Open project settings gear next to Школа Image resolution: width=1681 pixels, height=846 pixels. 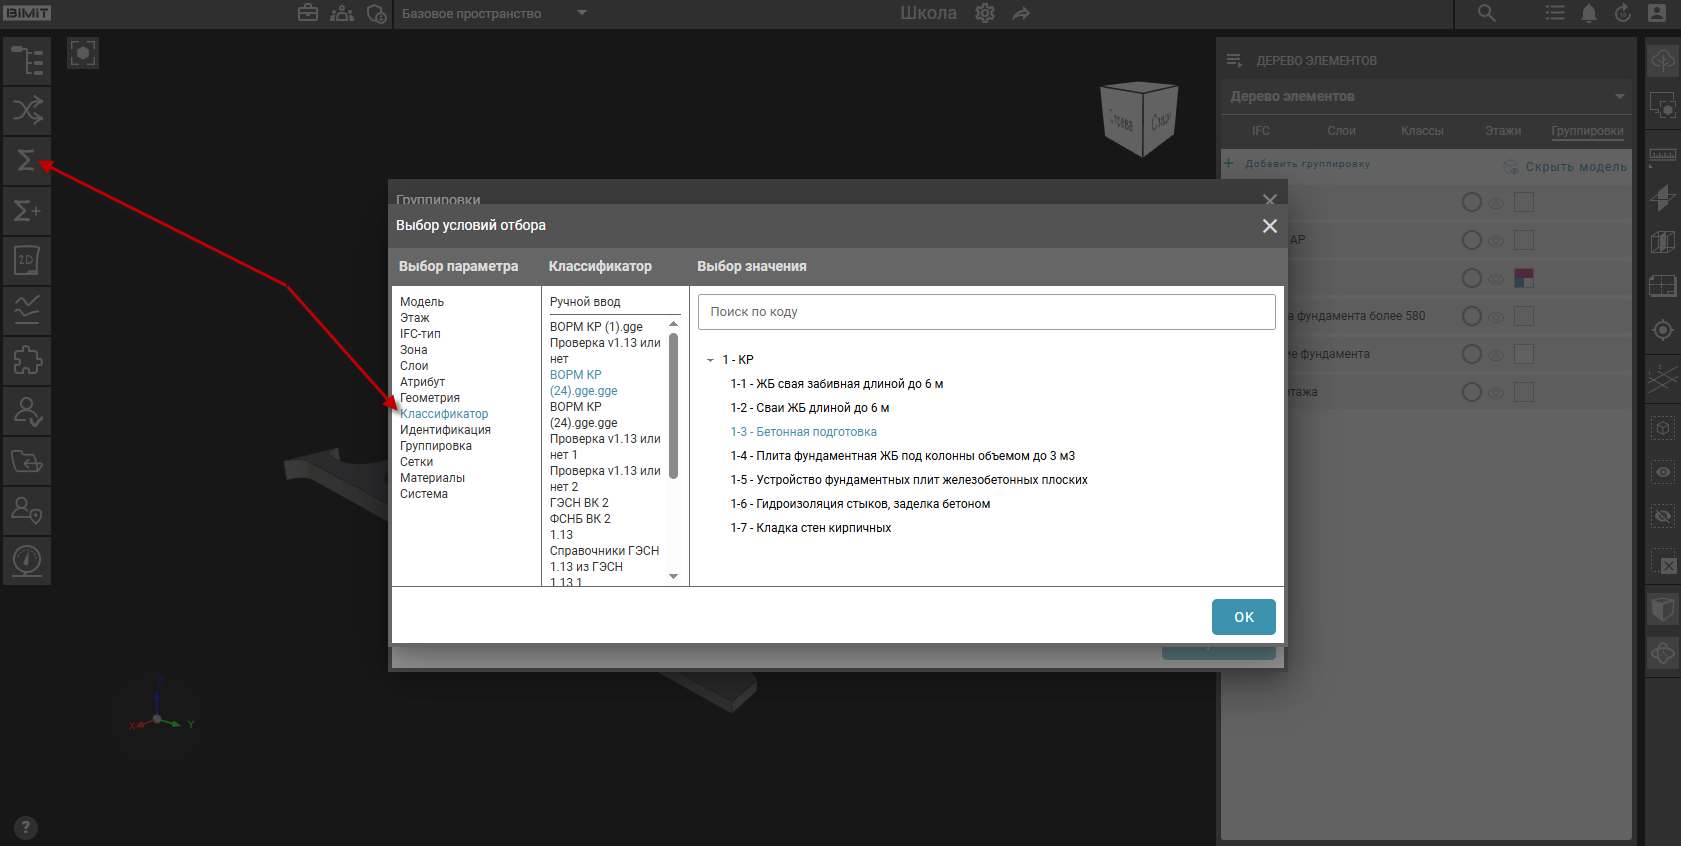tap(985, 13)
